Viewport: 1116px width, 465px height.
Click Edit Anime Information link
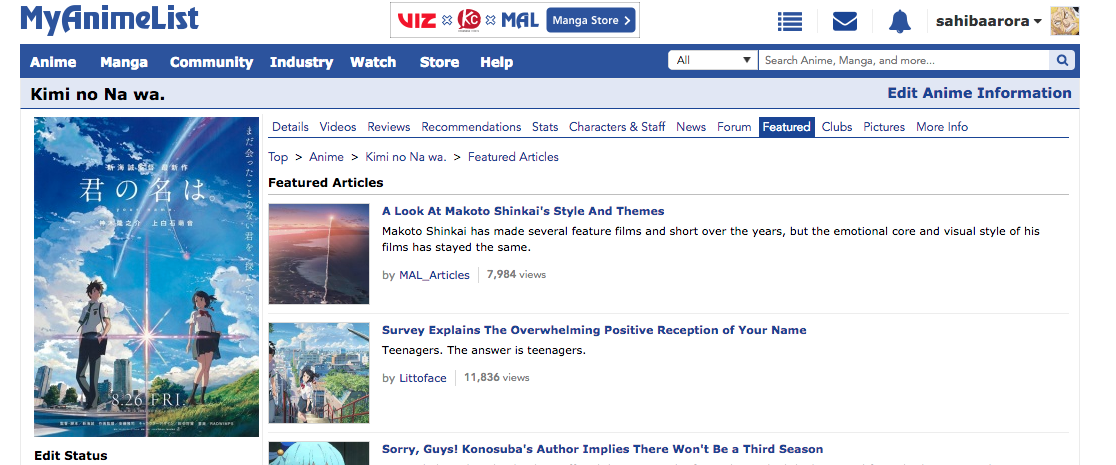pyautogui.click(x=979, y=93)
